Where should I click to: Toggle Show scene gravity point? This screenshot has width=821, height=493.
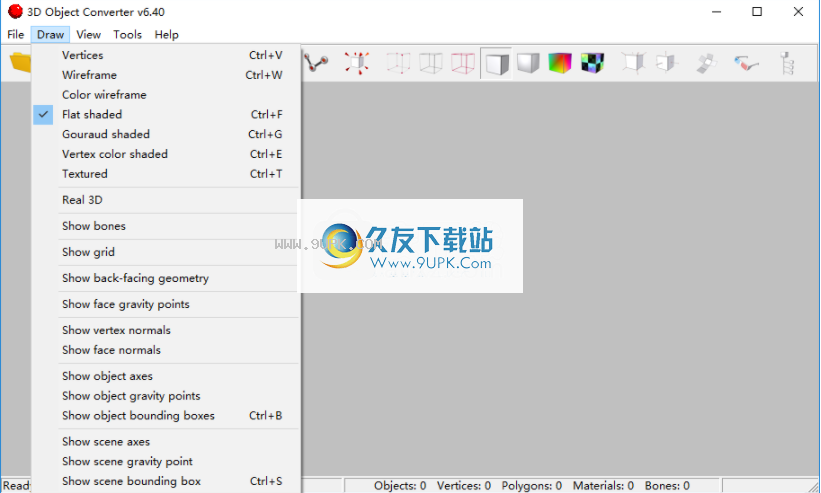166,462
